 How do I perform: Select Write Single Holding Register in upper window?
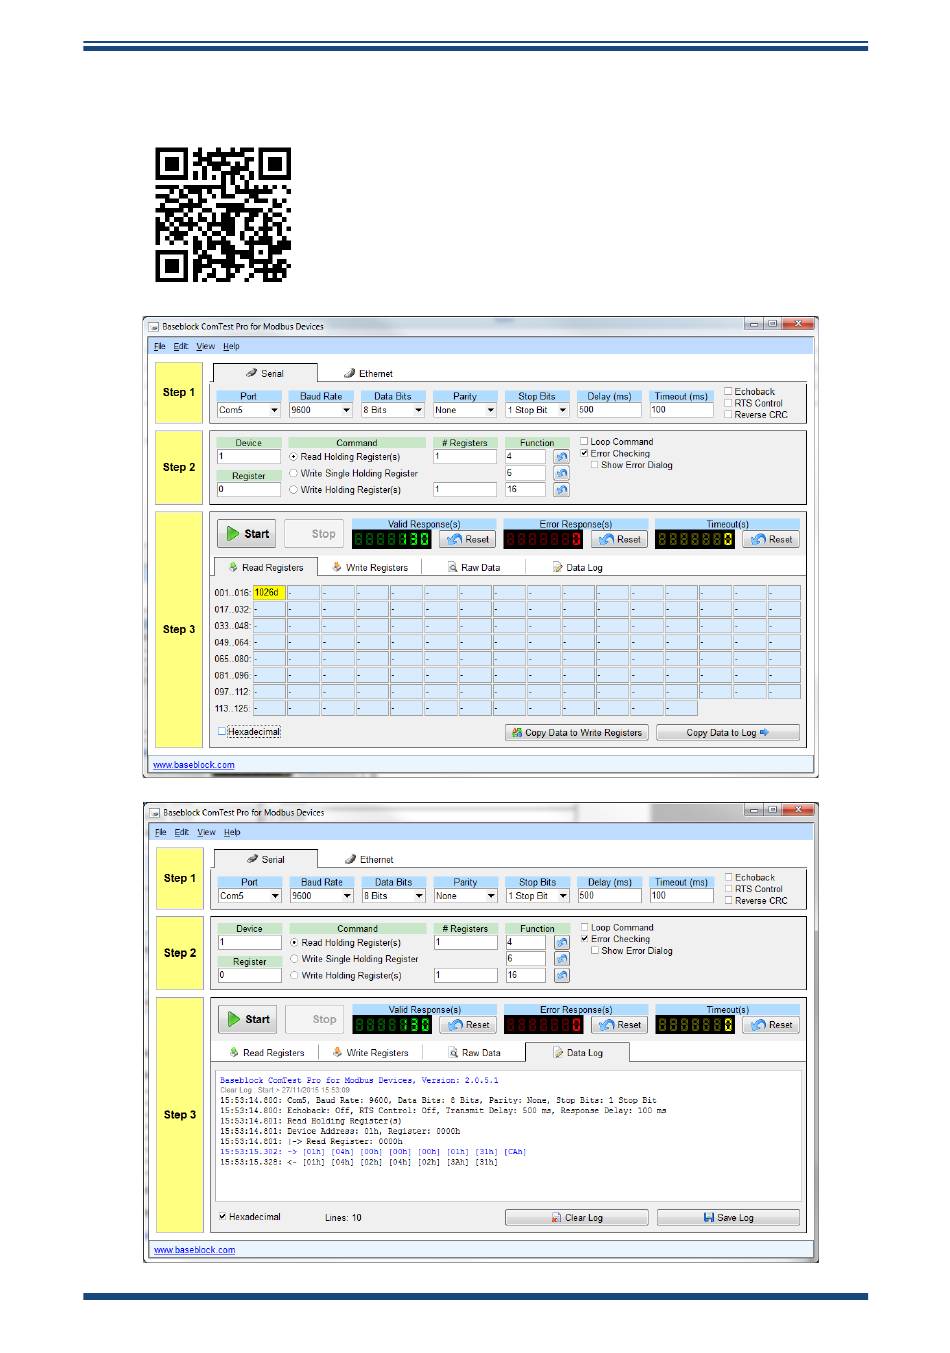(294, 473)
